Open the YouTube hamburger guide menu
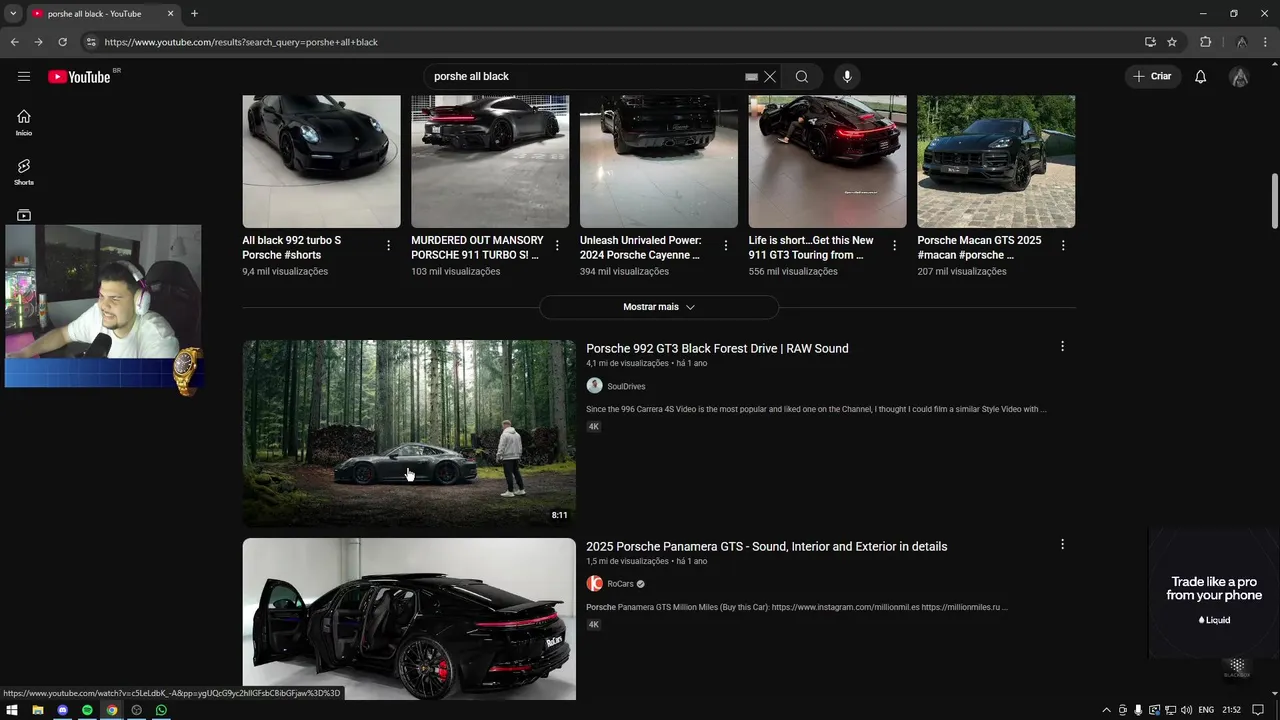 (24, 76)
